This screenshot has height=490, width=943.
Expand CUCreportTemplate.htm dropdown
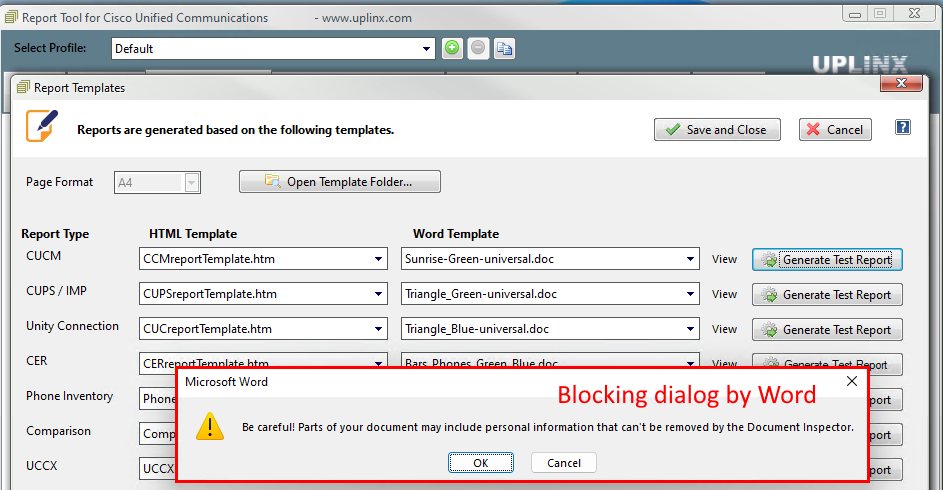(x=378, y=329)
